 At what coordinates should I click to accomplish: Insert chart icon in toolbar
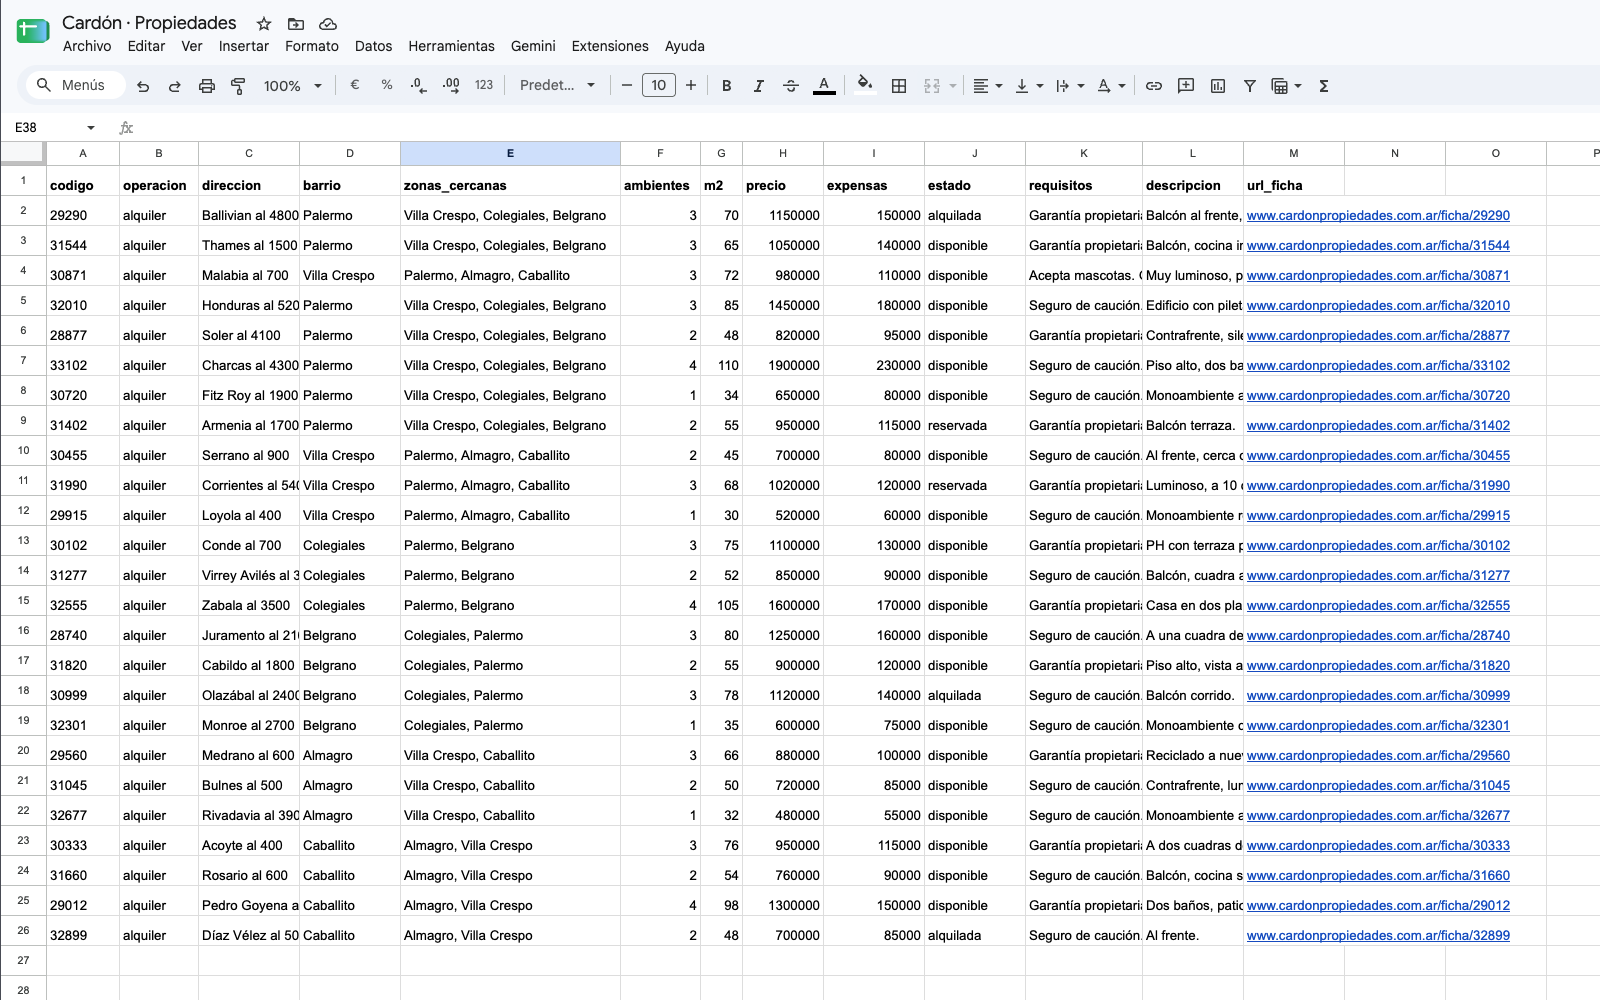tap(1218, 86)
